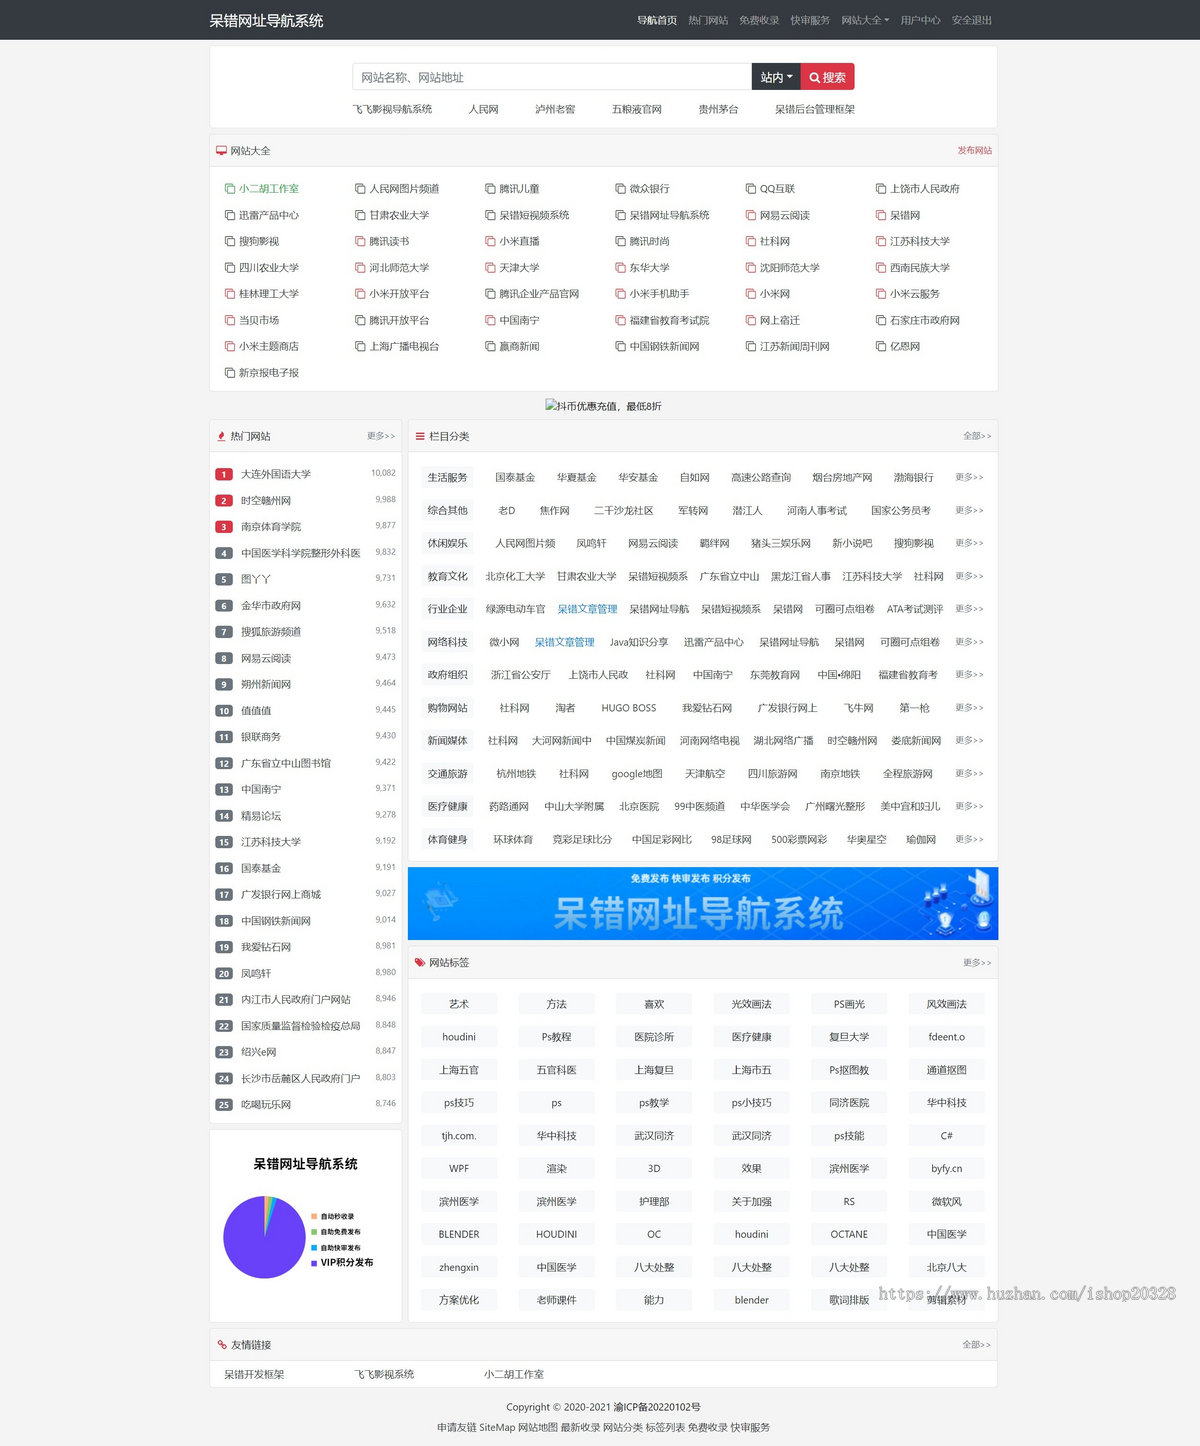Open 贵州茅台 quick link under search

(718, 110)
